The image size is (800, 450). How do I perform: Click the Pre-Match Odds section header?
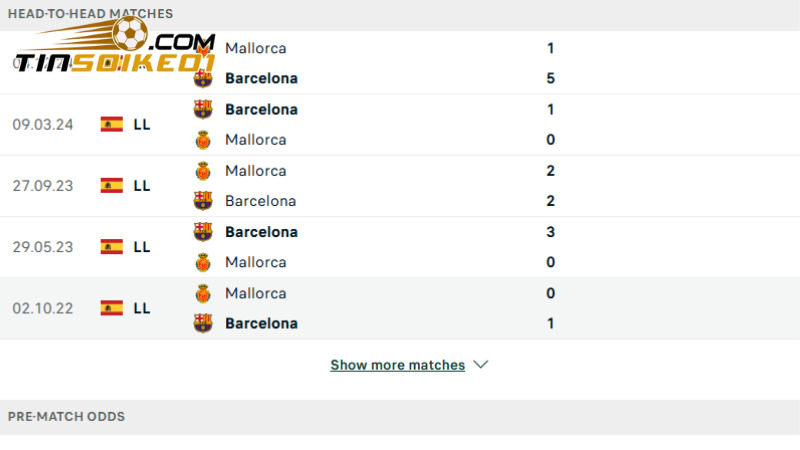point(66,416)
